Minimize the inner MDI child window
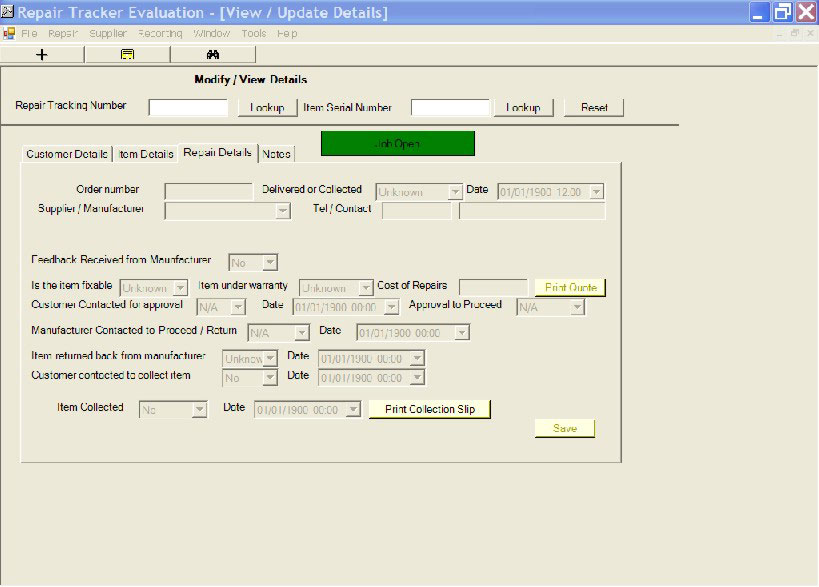Image resolution: width=819 pixels, height=587 pixels. coord(780,33)
